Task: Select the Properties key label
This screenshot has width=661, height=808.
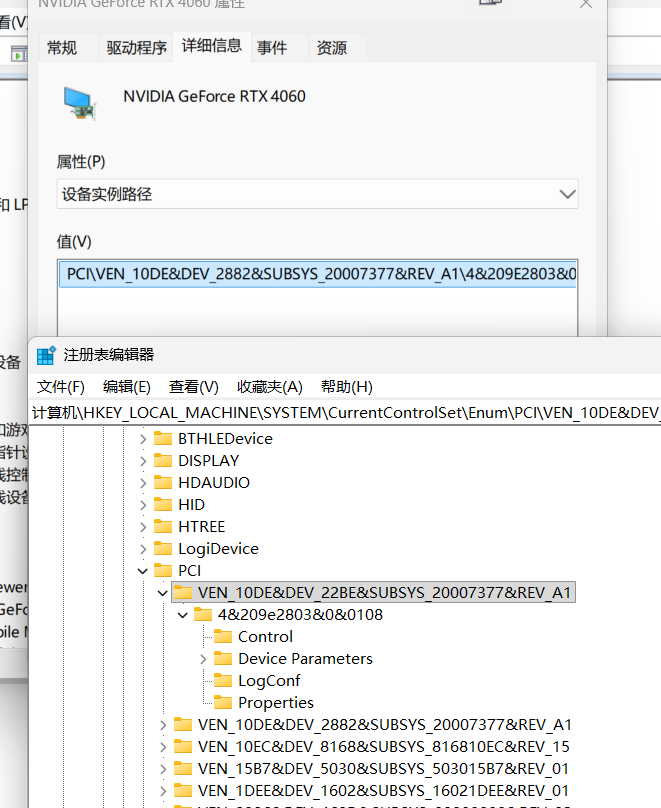Action: [x=276, y=703]
